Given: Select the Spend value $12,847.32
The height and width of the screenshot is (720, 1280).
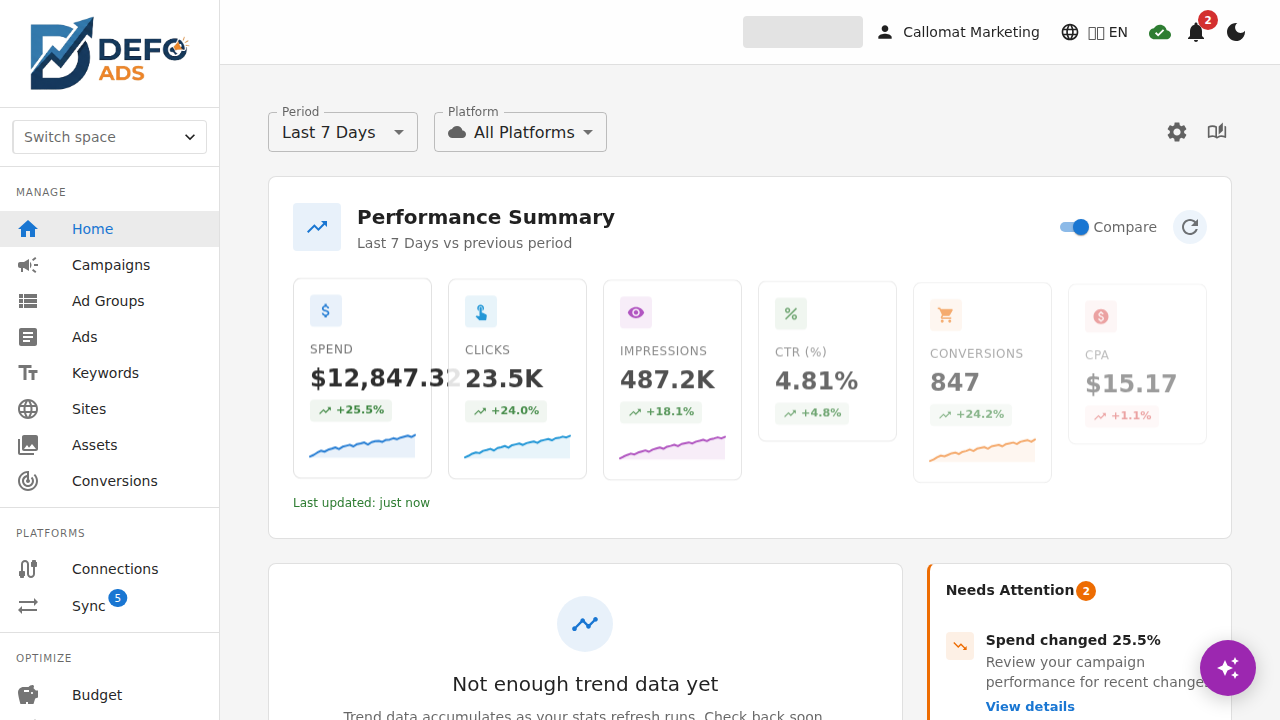Looking at the screenshot, I should [x=385, y=378].
